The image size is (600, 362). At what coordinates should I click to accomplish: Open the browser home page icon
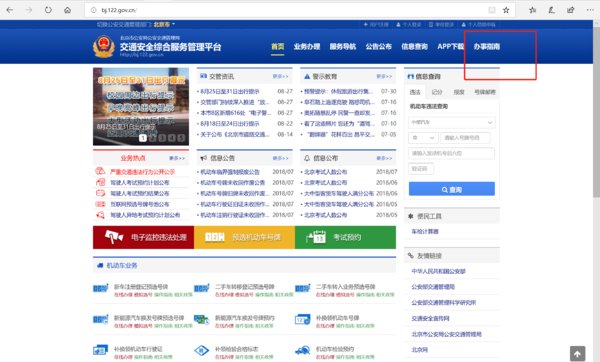[x=67, y=10]
